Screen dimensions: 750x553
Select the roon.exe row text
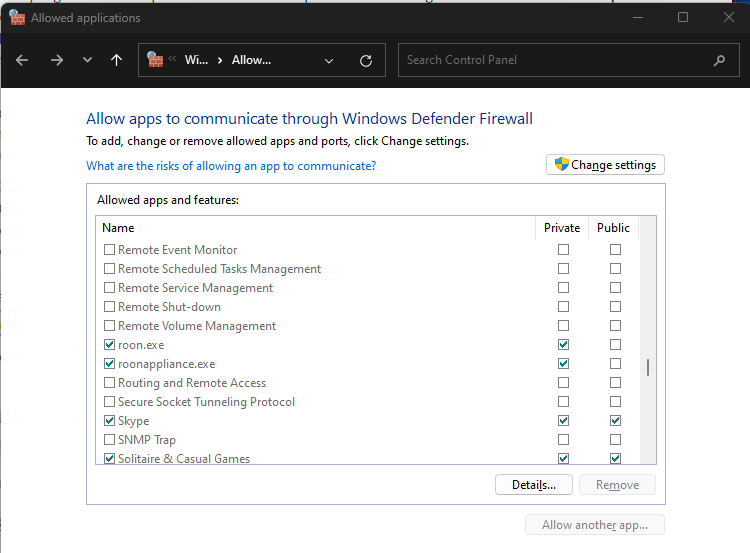coord(141,345)
